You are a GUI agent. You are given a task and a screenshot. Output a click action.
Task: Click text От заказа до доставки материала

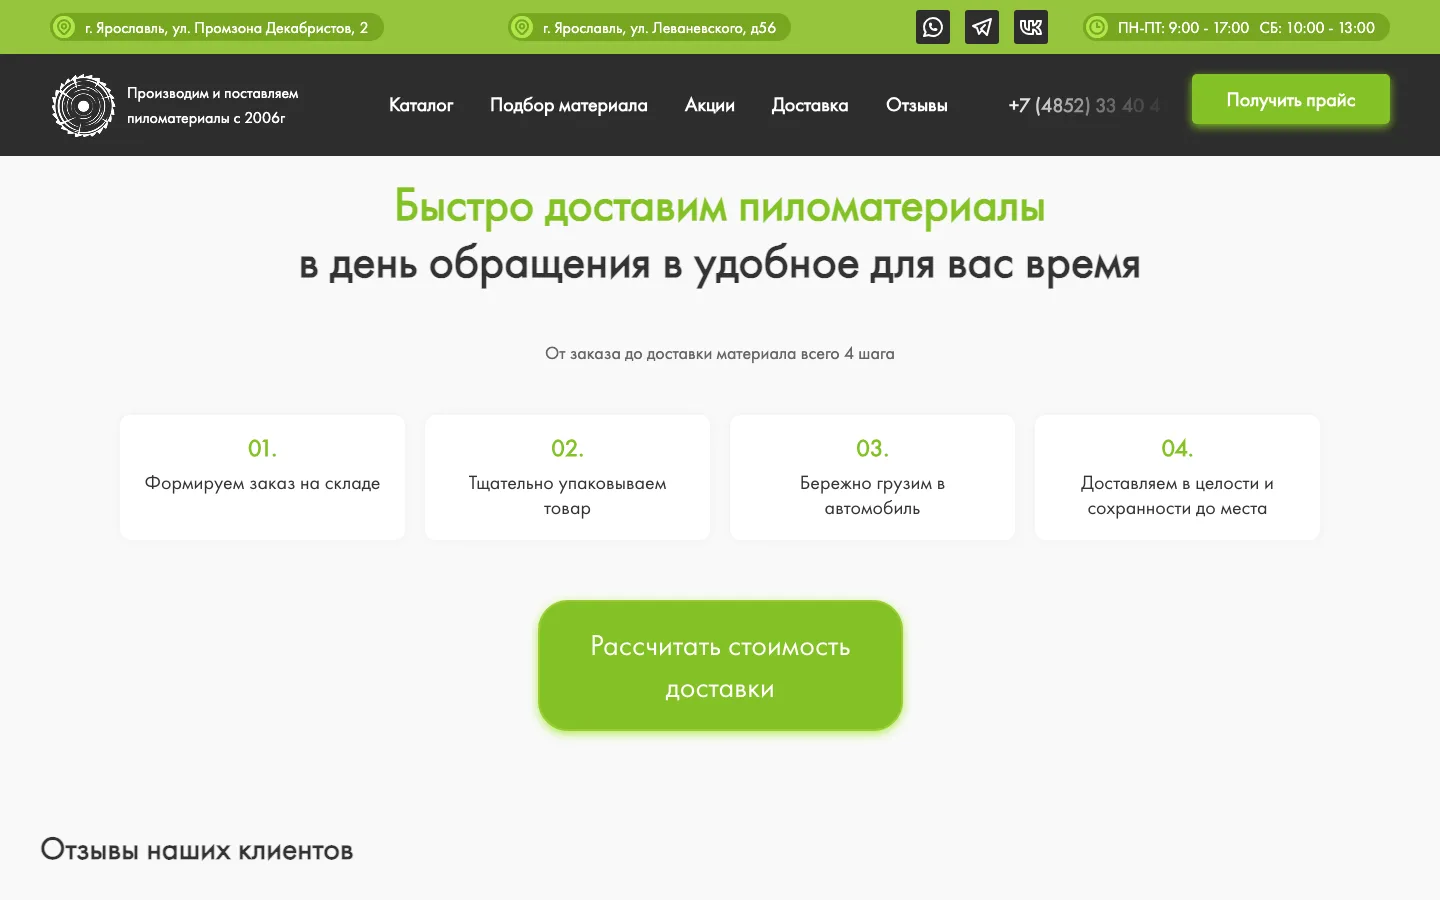pyautogui.click(x=720, y=353)
